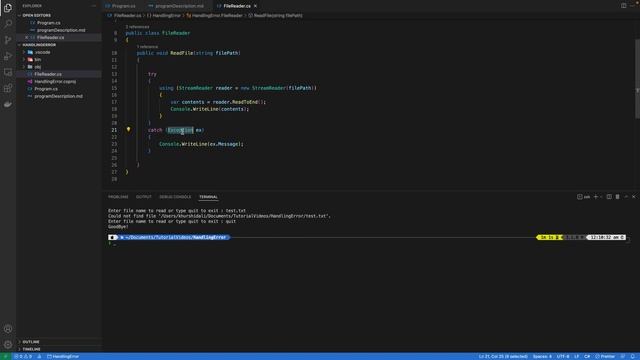Click the HandlingError project in status bar
Viewport: 640px width, 360px height.
coord(63,356)
